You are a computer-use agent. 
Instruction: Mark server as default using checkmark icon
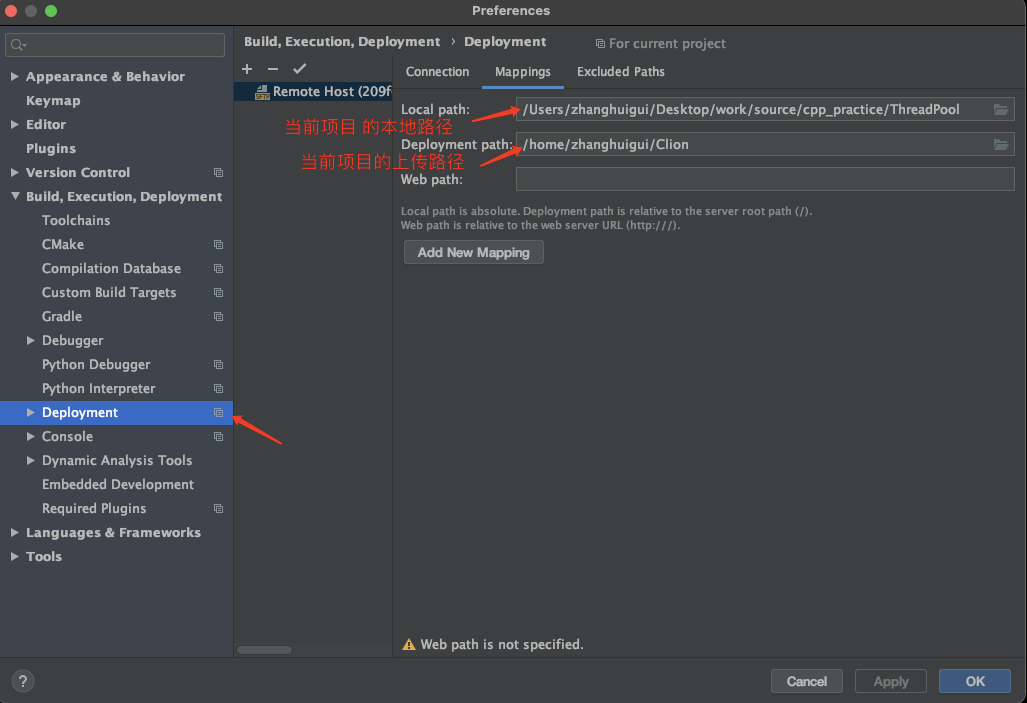point(299,69)
